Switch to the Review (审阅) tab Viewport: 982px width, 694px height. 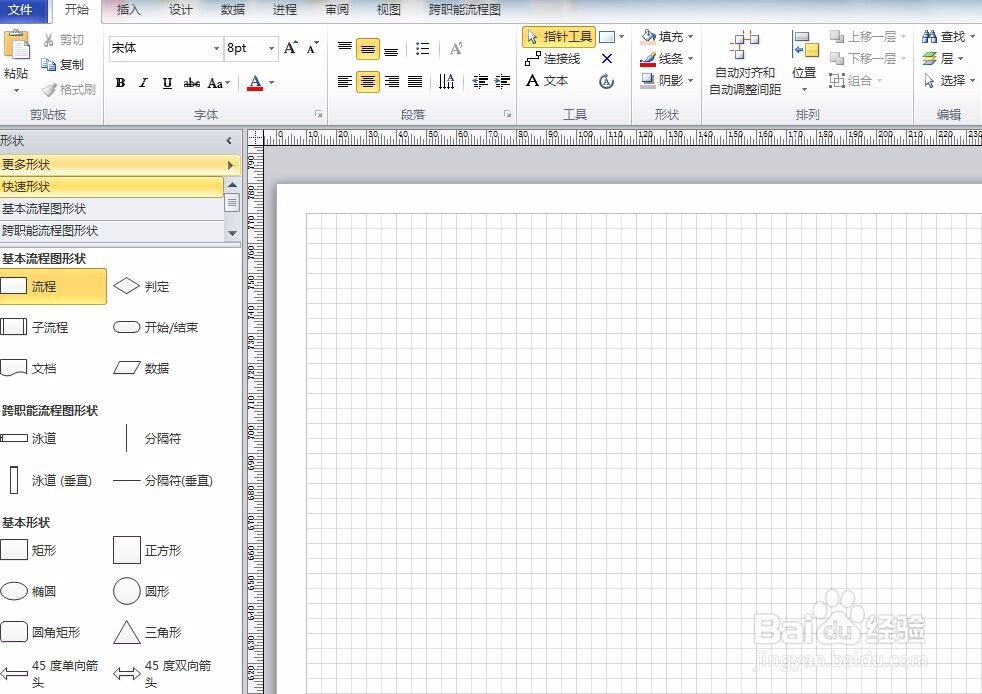tap(337, 10)
